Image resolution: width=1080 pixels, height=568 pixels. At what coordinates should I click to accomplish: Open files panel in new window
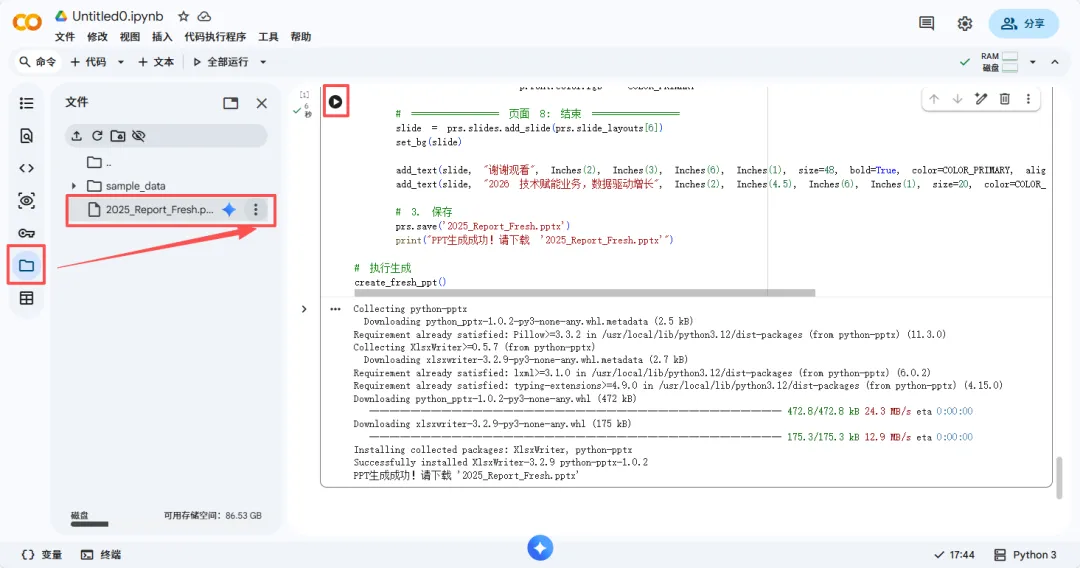[x=231, y=103]
